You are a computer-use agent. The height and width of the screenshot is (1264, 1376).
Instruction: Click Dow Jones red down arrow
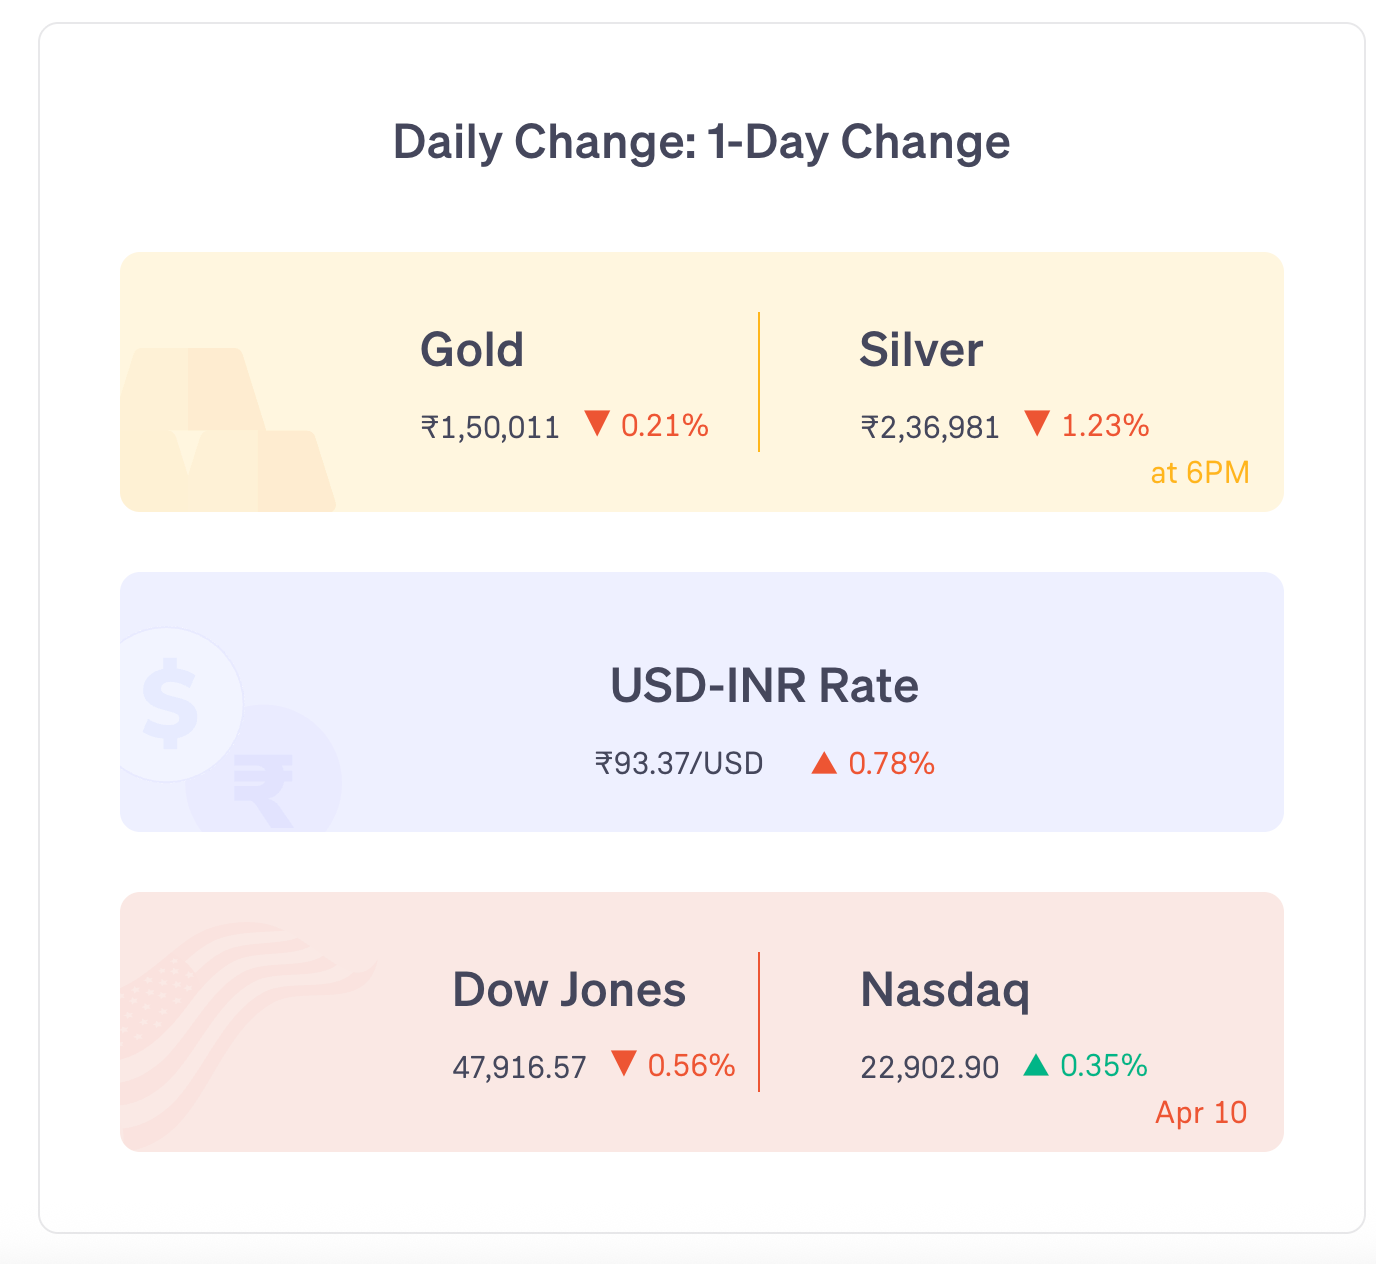[x=624, y=1064]
